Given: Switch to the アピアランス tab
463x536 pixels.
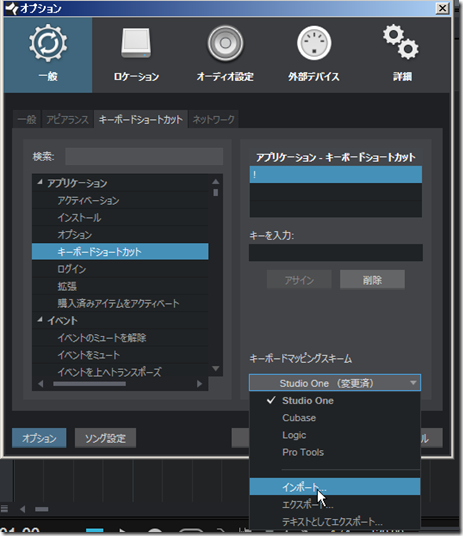Looking at the screenshot, I should 67,119.
